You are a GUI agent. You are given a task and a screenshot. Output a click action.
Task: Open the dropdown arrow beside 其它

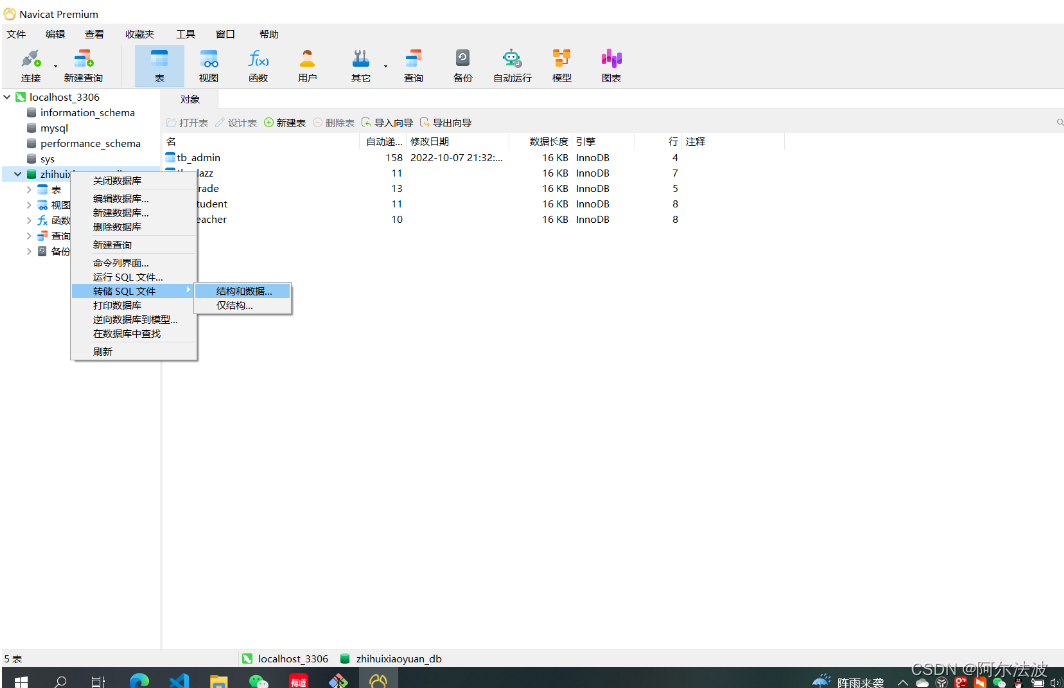click(x=385, y=66)
